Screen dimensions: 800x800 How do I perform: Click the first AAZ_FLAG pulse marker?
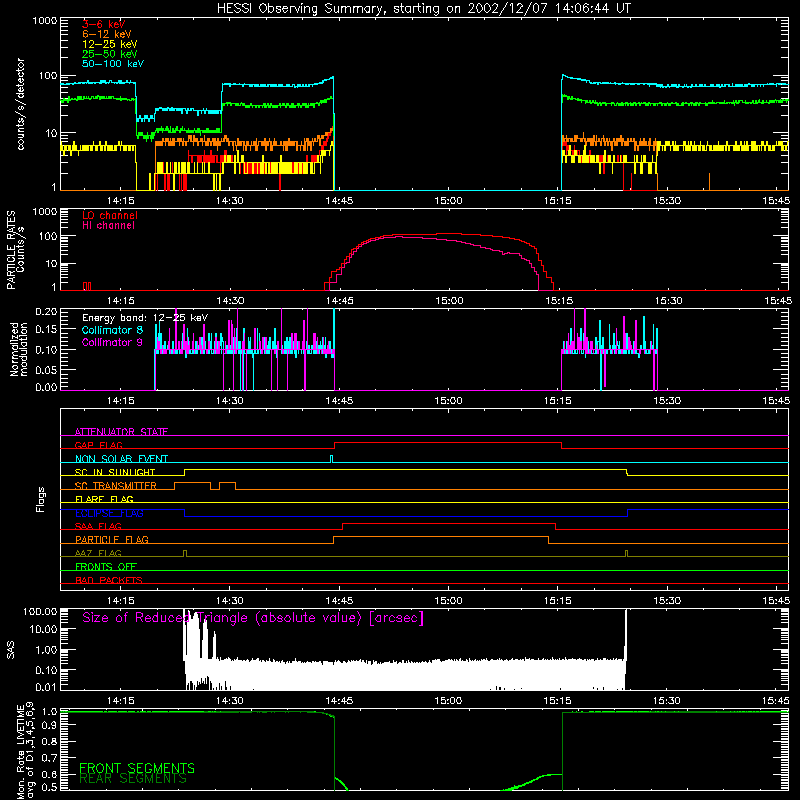click(x=185, y=554)
